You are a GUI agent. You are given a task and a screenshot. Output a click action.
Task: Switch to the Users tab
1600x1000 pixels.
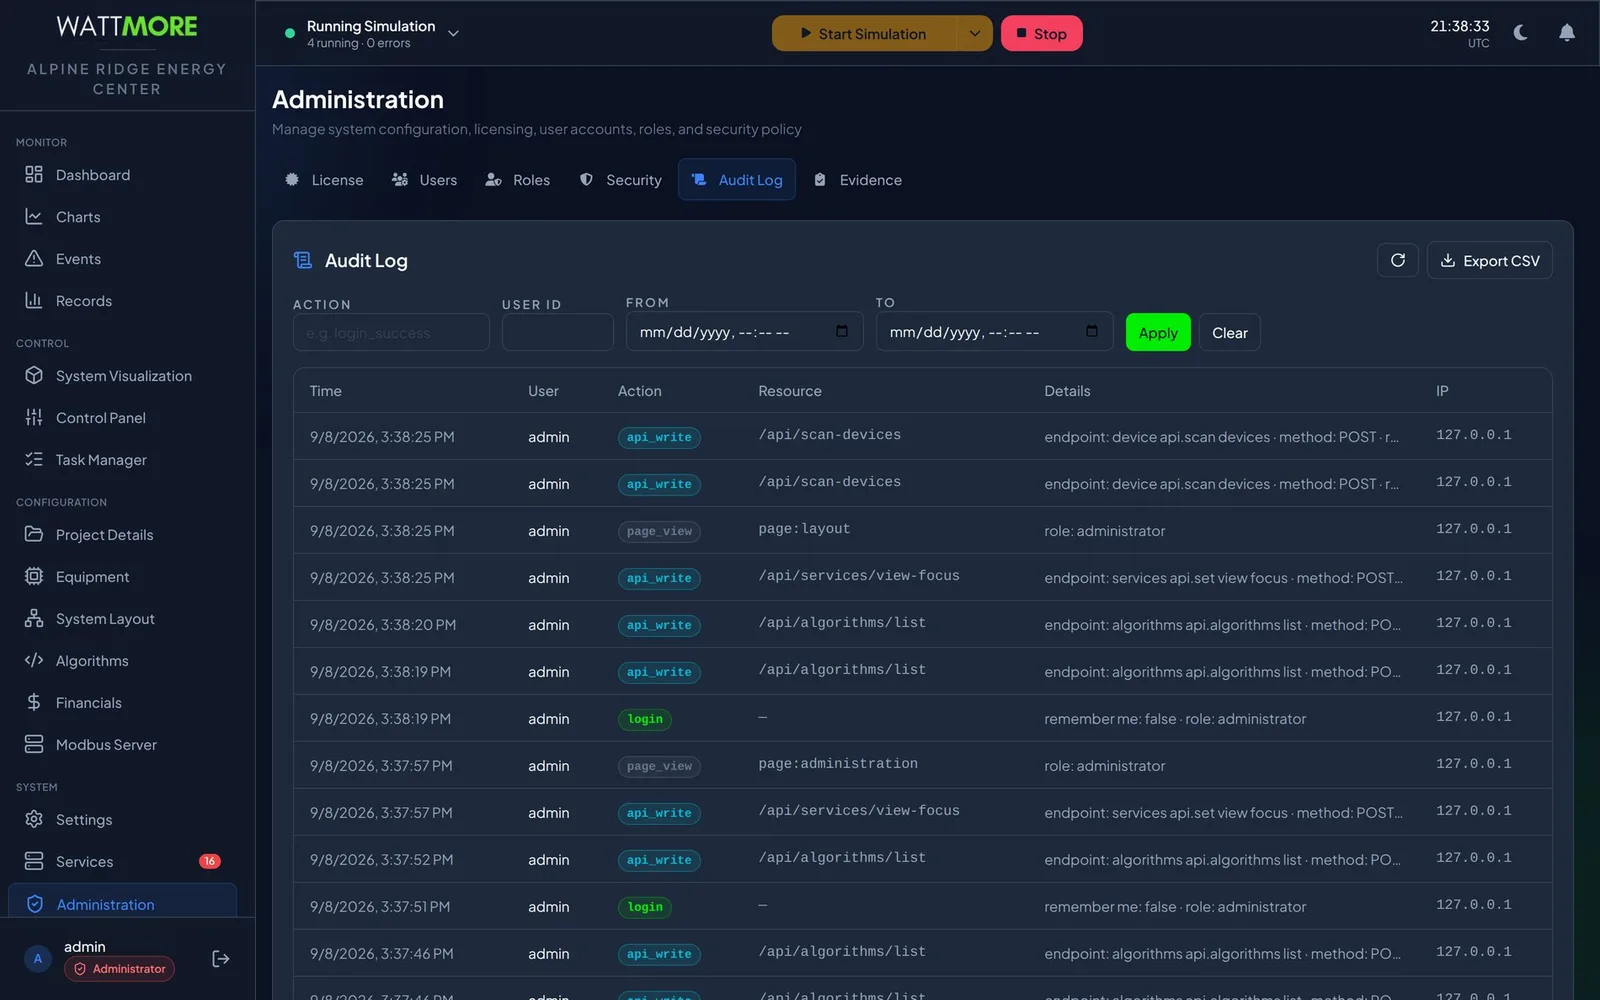click(x=425, y=180)
